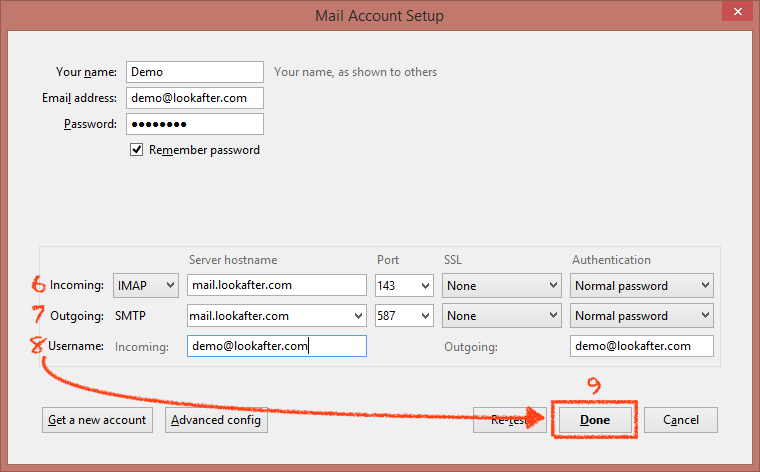Click the incoming server hostname field

coord(277,286)
